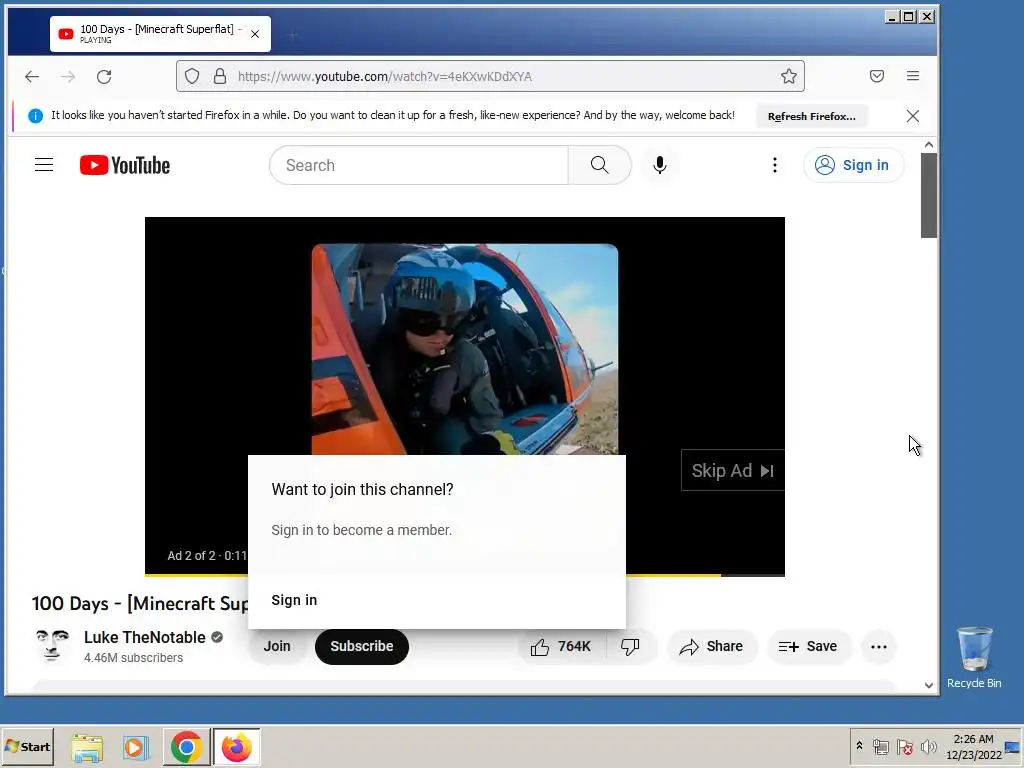Open the Recycle Bin
The image size is (1024, 768).
[x=974, y=658]
